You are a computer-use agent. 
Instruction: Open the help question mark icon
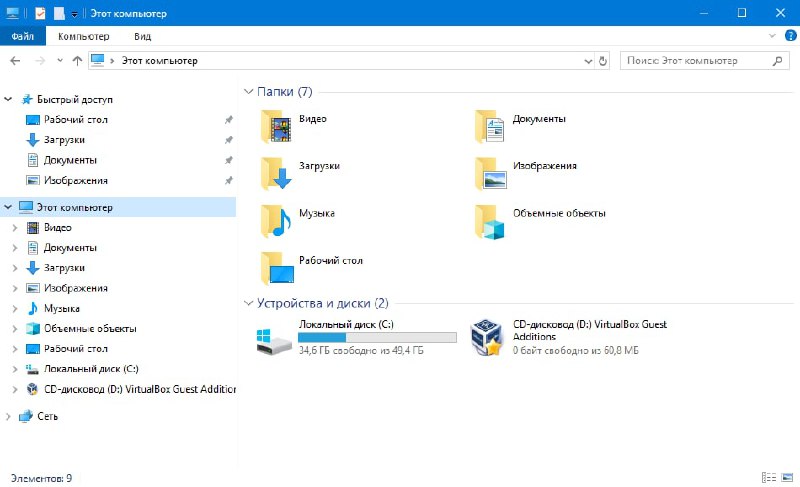point(790,36)
